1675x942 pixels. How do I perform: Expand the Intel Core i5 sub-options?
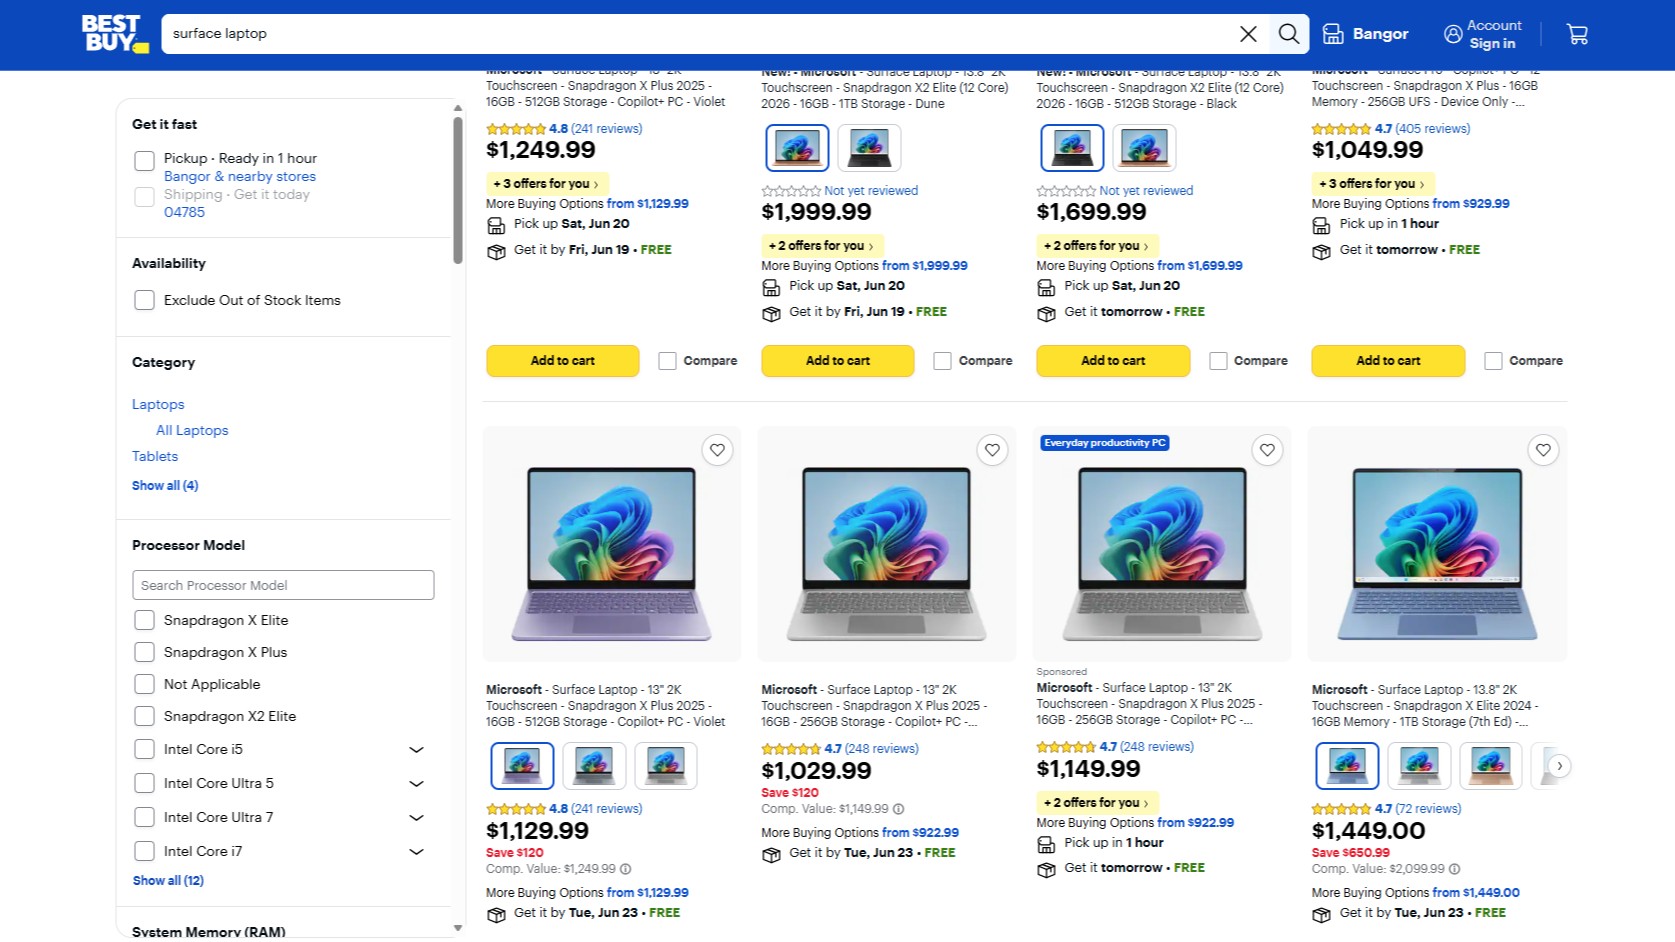point(417,750)
